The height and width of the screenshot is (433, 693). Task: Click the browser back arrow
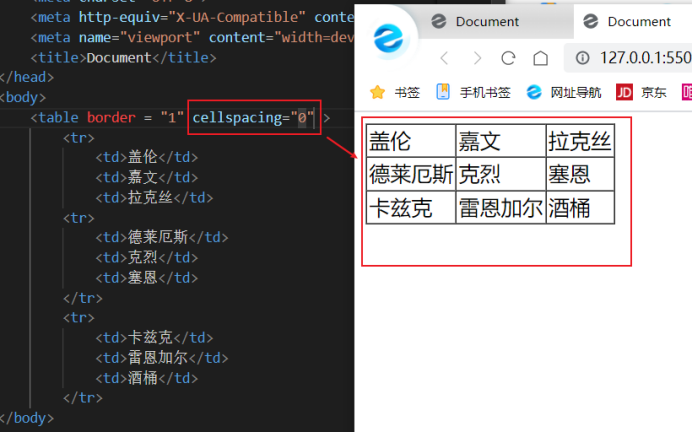click(x=444, y=58)
